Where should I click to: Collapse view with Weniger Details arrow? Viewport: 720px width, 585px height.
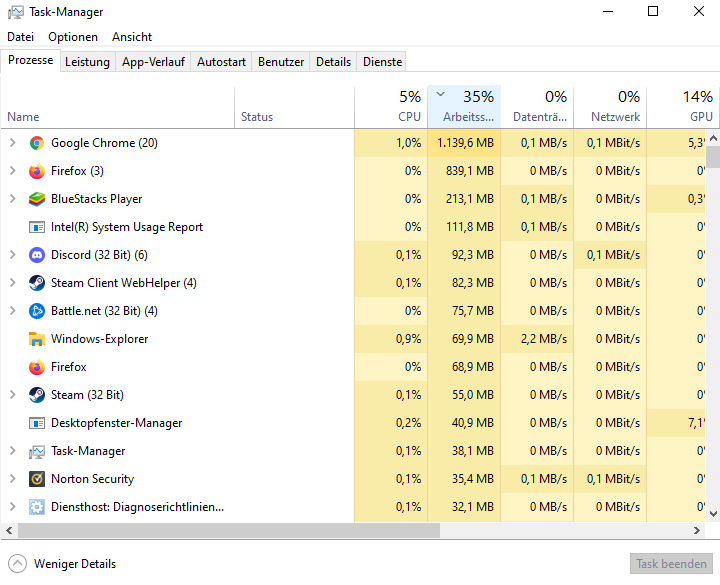coord(17,564)
